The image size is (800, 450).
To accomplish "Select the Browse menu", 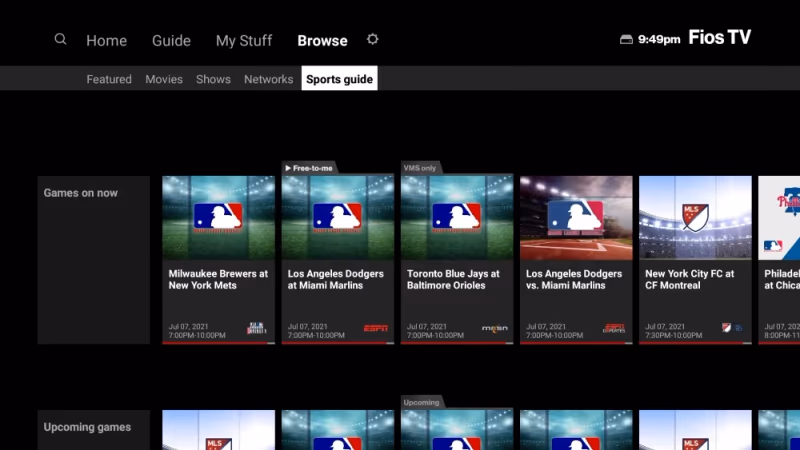I will 322,40.
